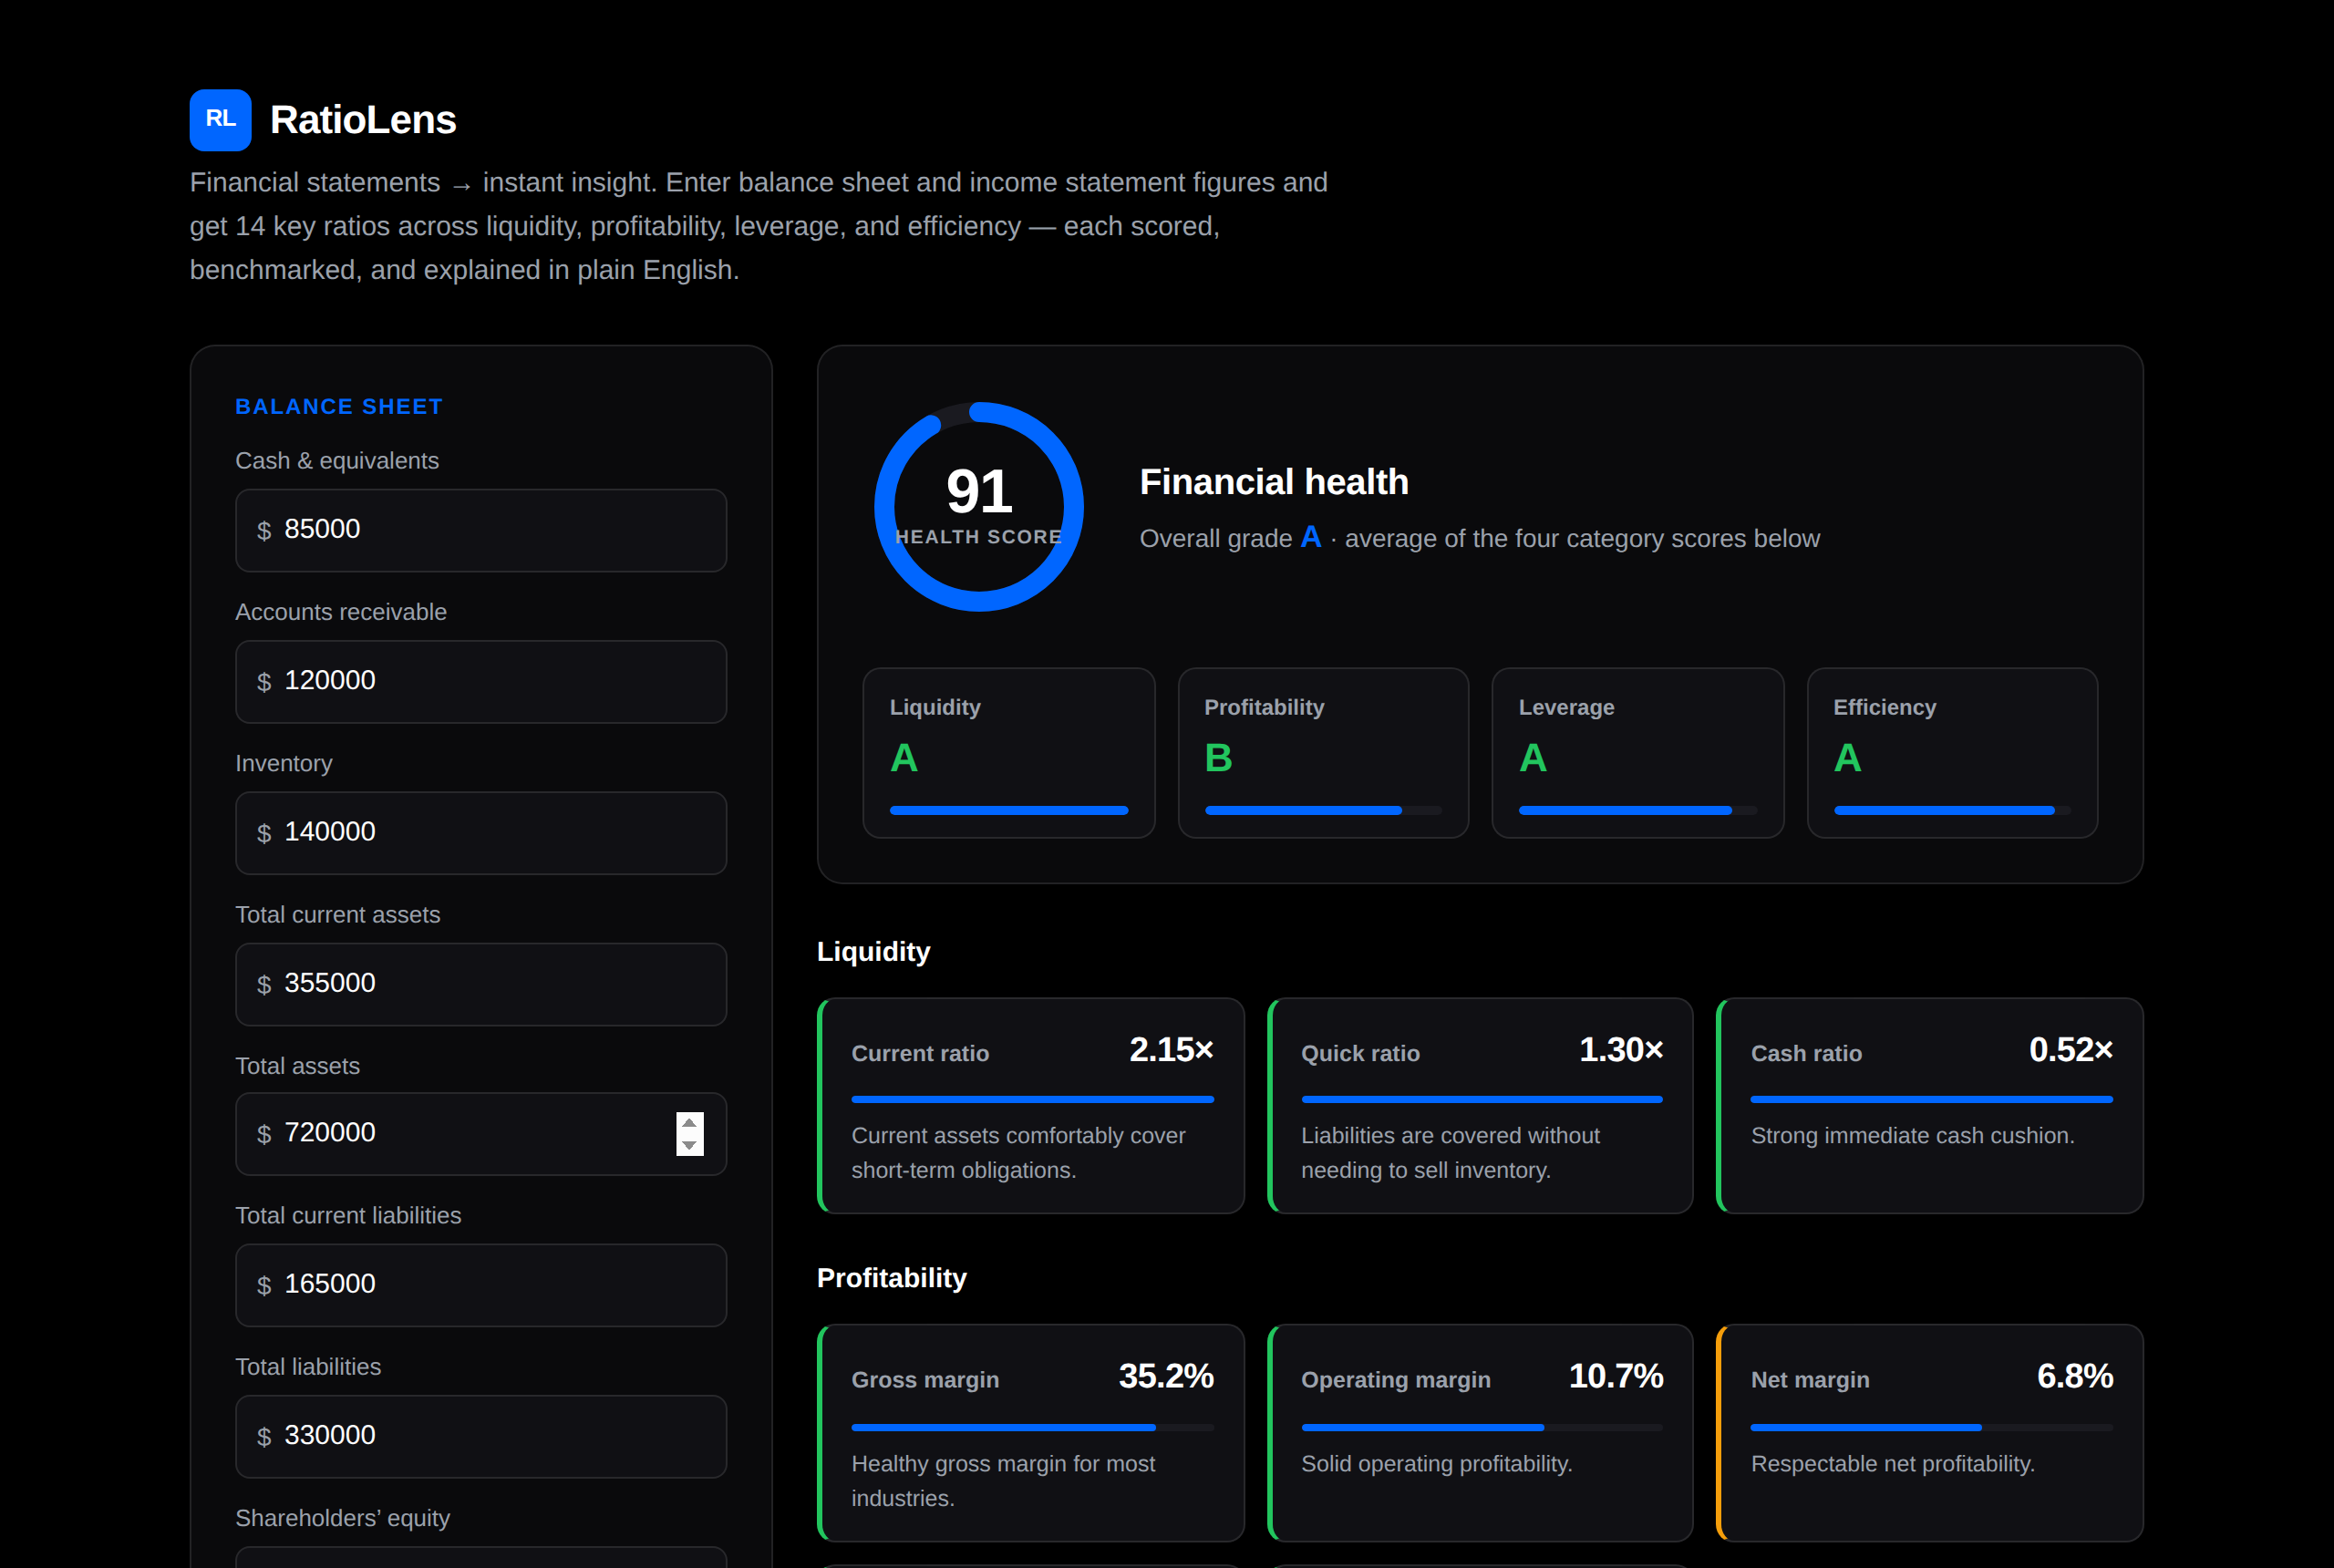
Task: Click the Profitability card progress bar
Action: [x=1323, y=810]
